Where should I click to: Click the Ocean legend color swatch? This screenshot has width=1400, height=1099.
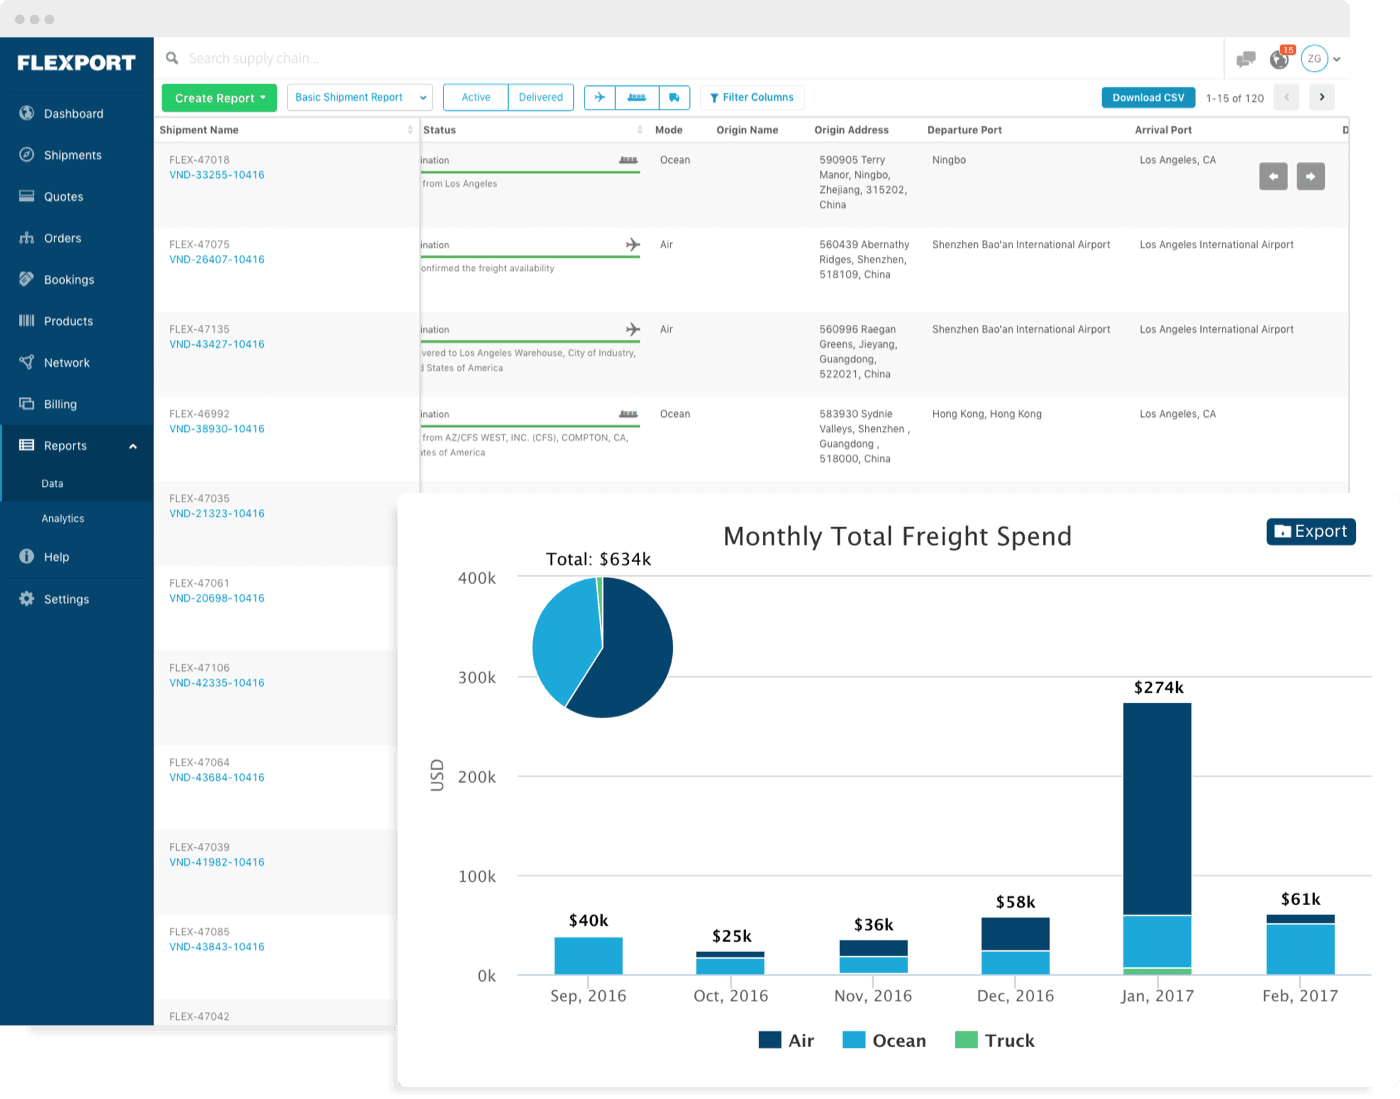[854, 1040]
